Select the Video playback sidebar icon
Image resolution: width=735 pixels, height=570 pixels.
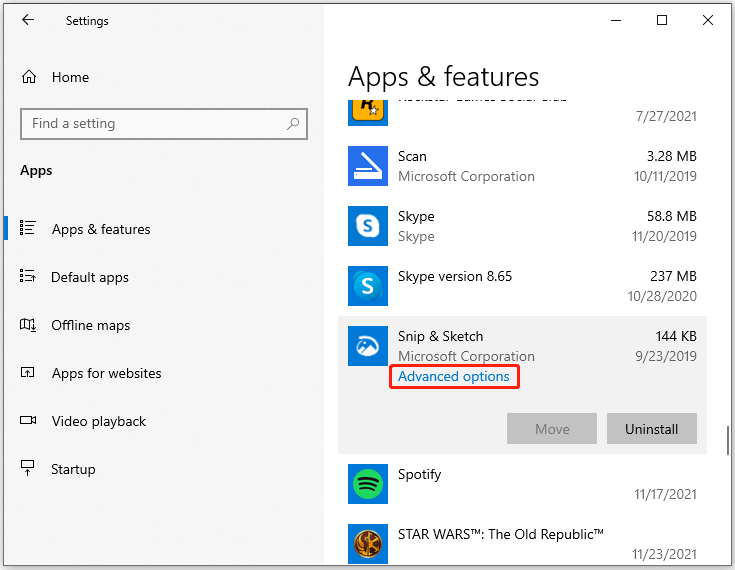click(28, 420)
